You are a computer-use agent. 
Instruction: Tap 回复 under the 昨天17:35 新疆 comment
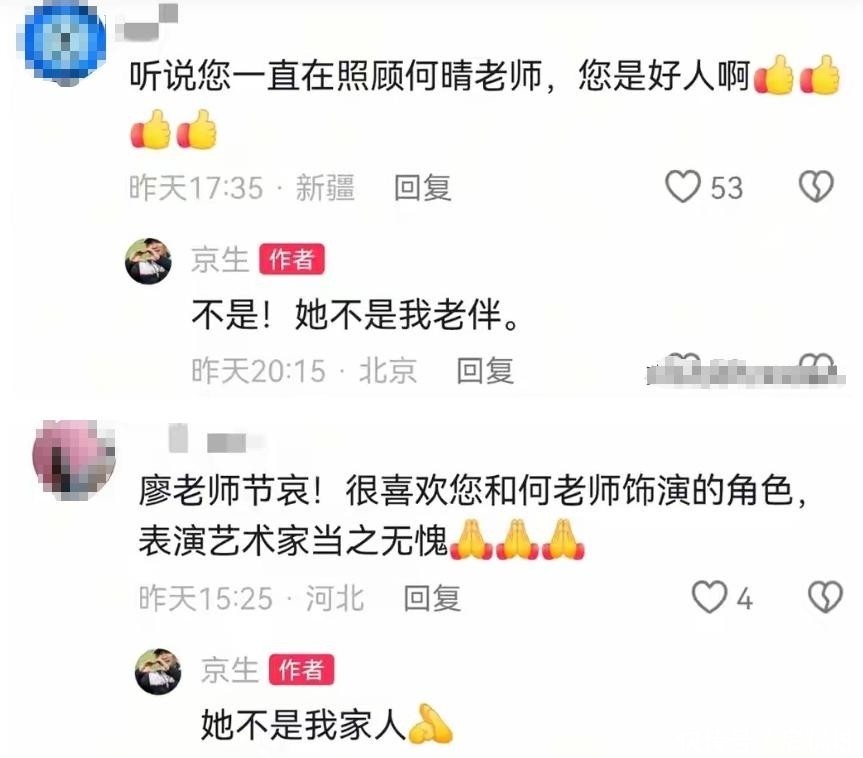coord(423,188)
